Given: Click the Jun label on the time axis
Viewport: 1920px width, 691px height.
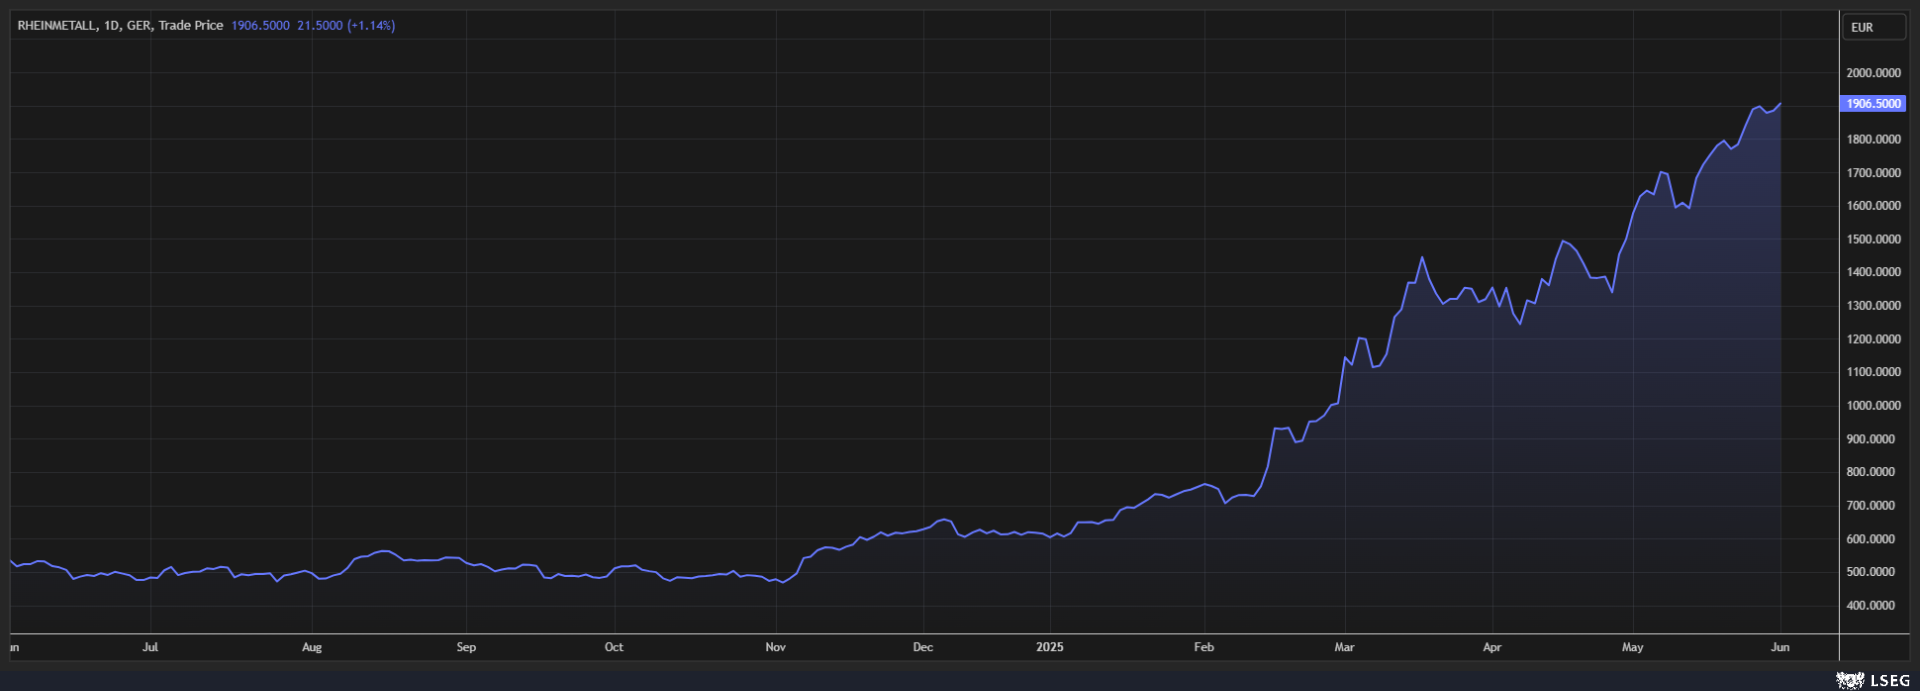Looking at the screenshot, I should pyautogui.click(x=1780, y=647).
